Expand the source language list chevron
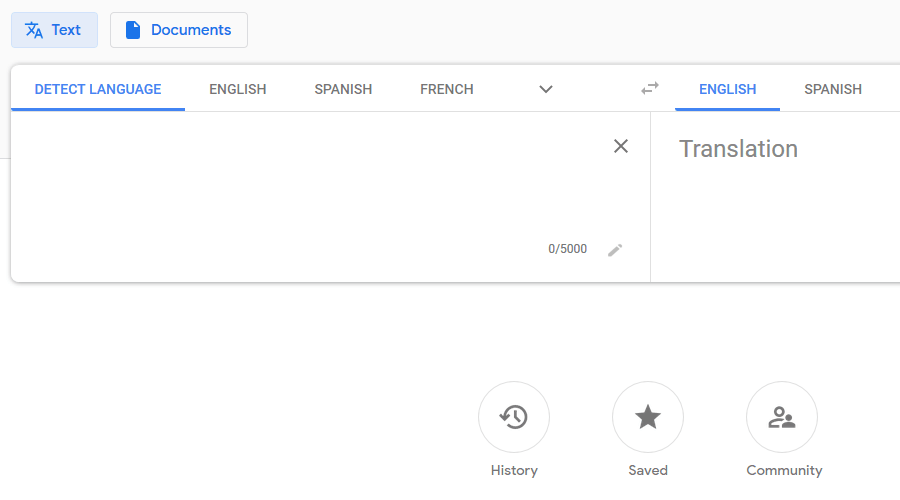The width and height of the screenshot is (900, 500). click(546, 89)
